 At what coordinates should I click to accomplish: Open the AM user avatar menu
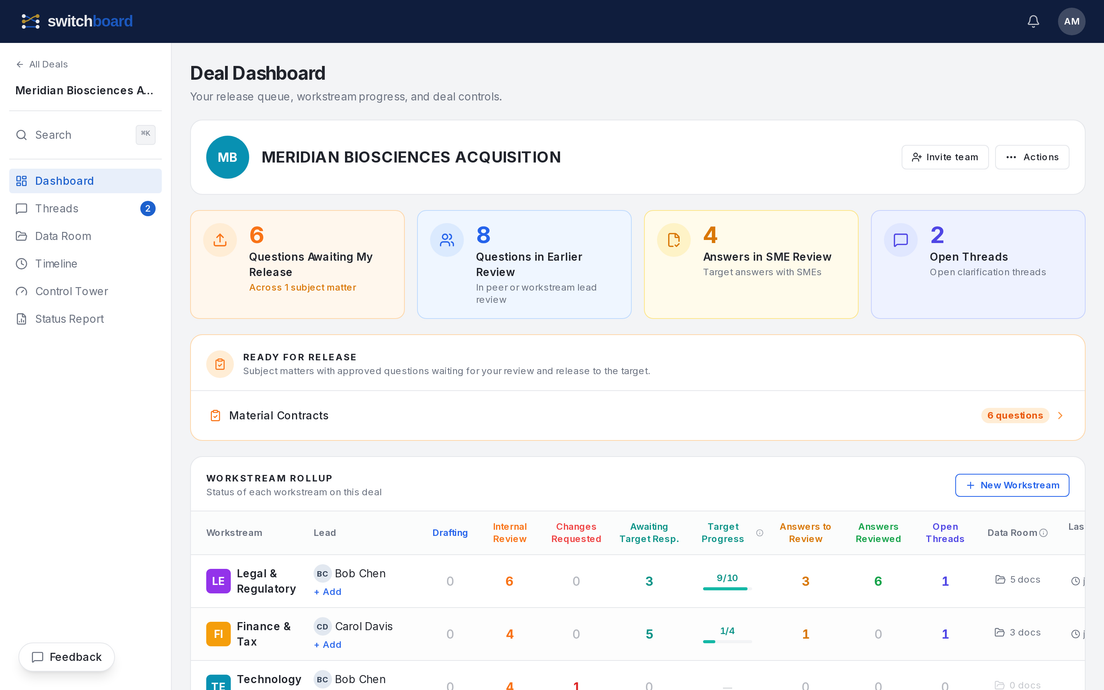[1071, 21]
